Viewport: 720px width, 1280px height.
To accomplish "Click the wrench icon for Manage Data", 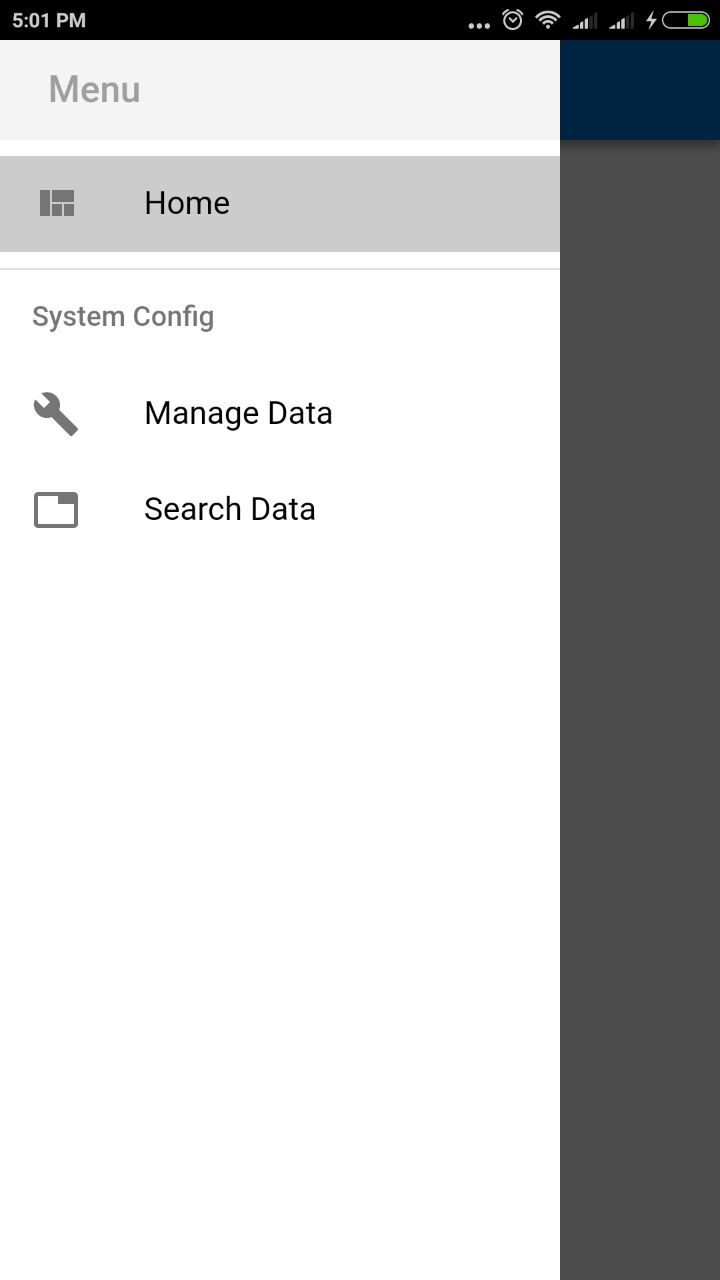I will (x=55, y=412).
